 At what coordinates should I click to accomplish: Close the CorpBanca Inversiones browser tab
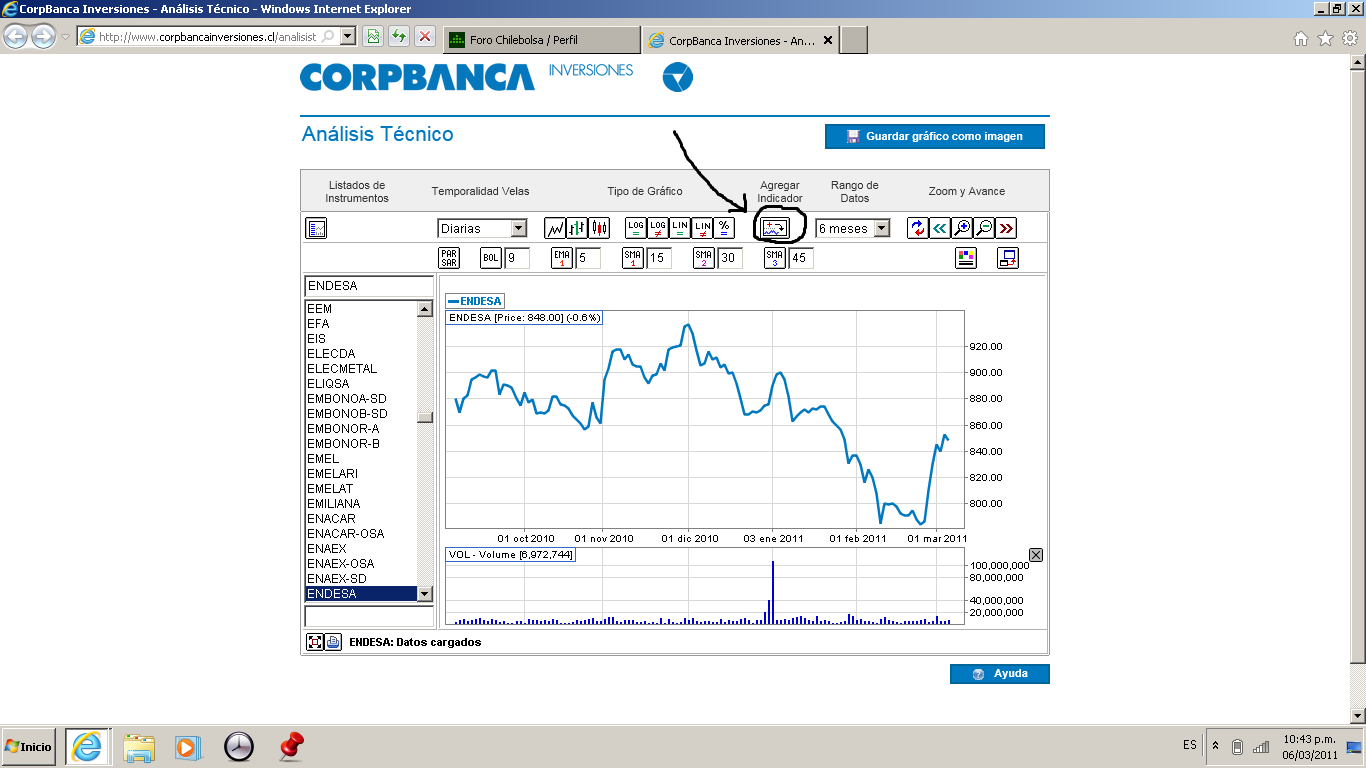(827, 41)
